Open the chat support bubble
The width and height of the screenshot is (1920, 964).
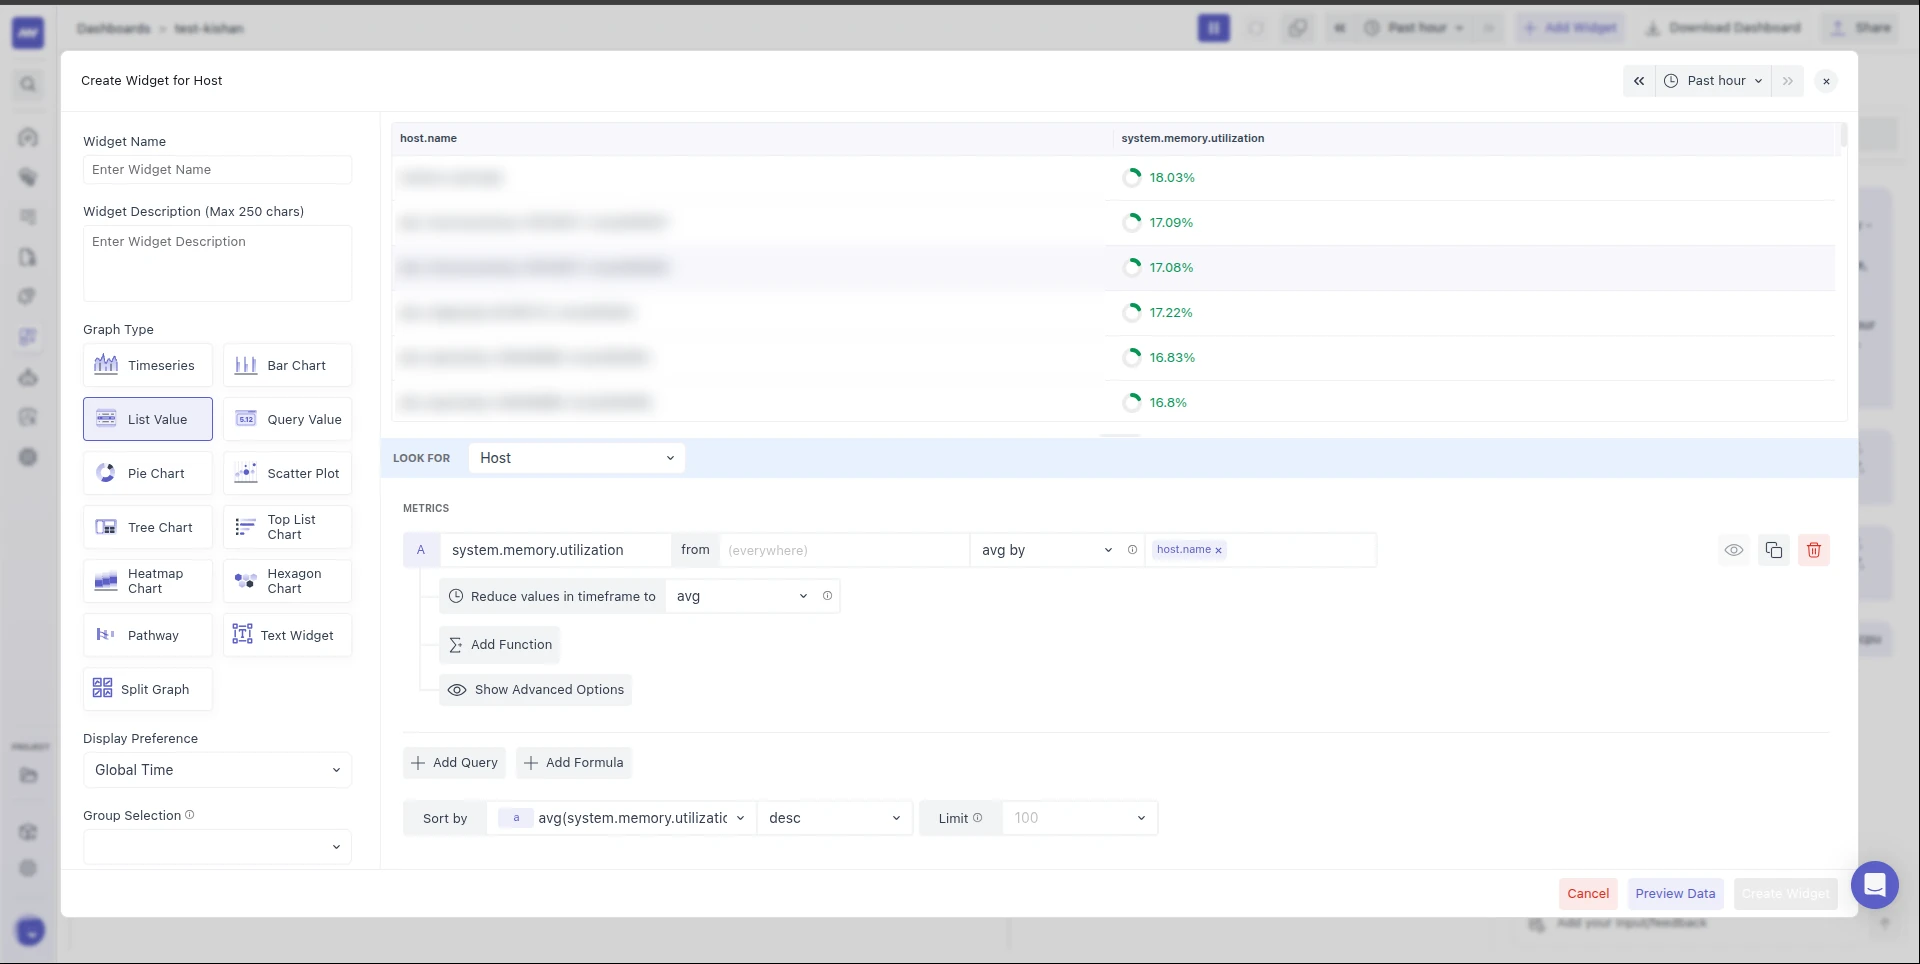click(x=1875, y=885)
